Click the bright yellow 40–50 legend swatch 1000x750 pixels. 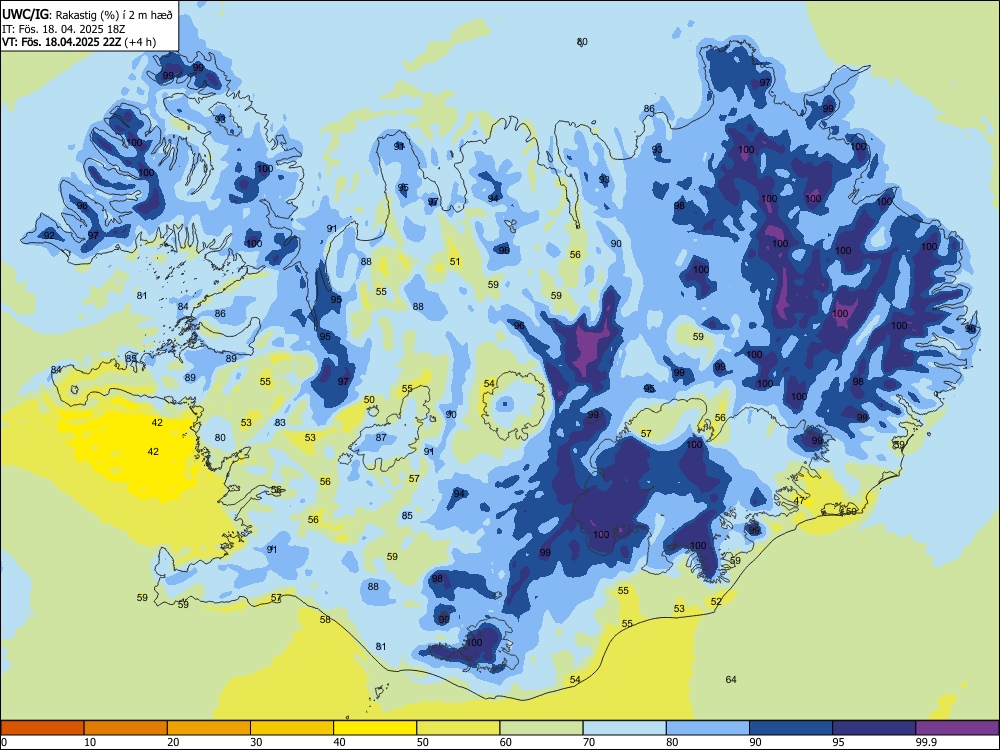[375, 728]
